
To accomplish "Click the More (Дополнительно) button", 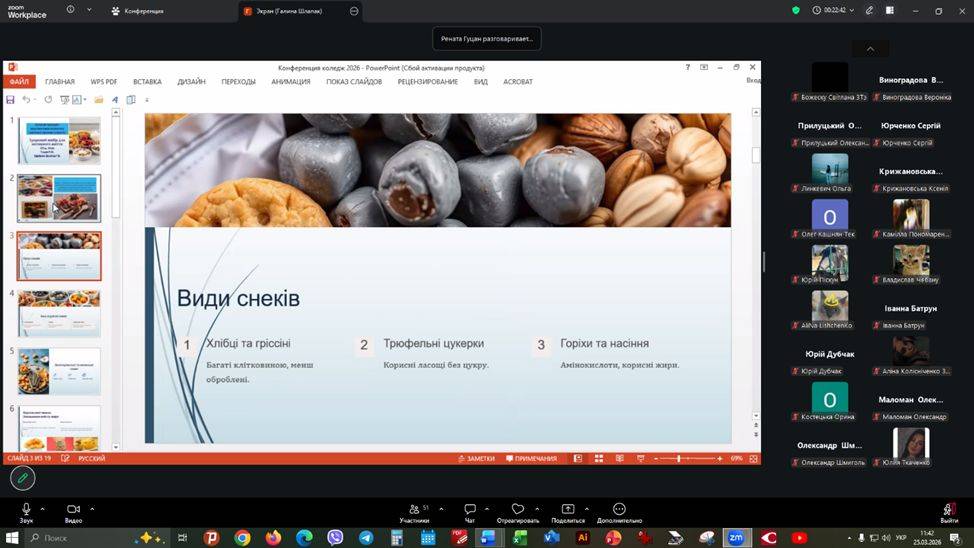I will (619, 510).
